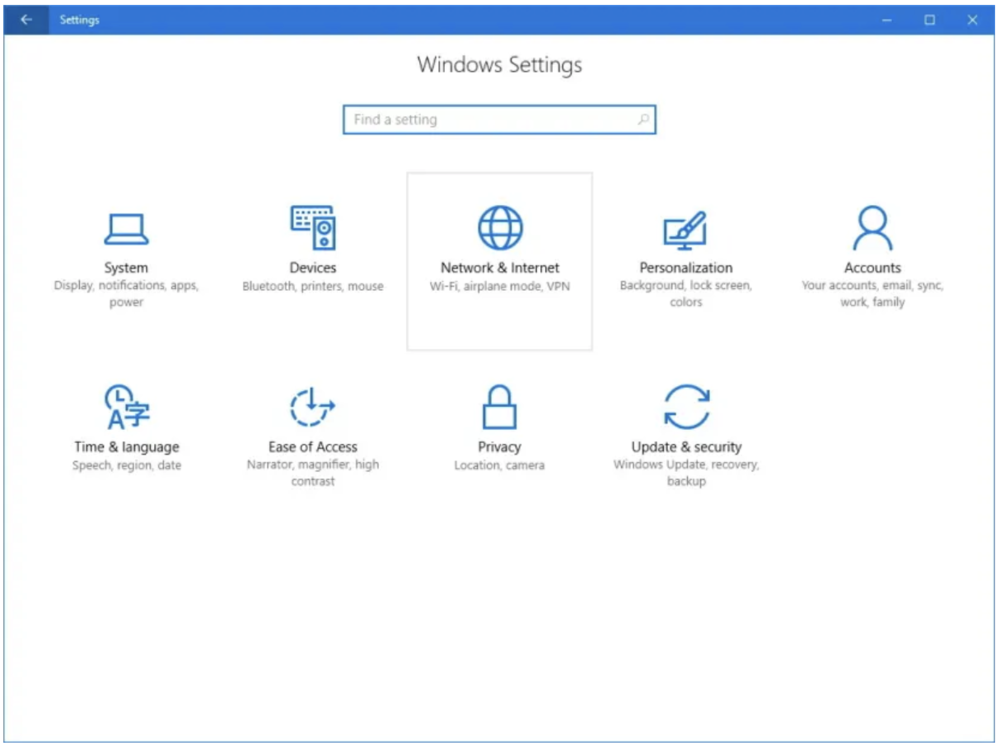The height and width of the screenshot is (746, 1000).
Task: Click the Accounts label
Action: (872, 268)
